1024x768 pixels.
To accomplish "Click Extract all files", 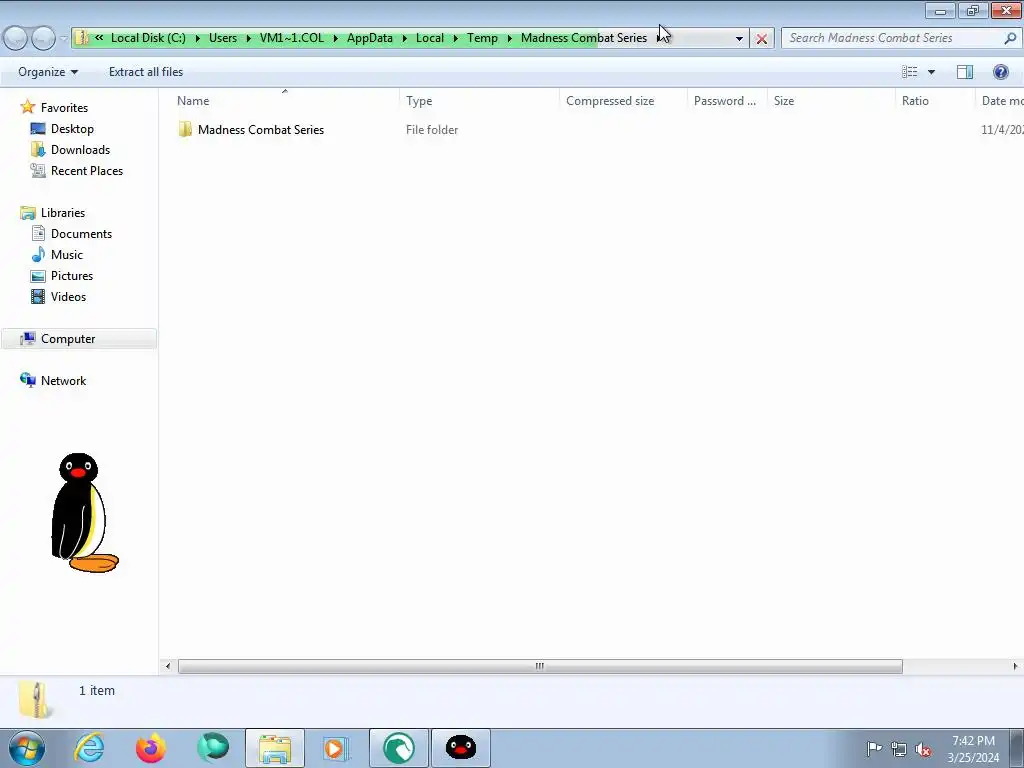I will [146, 72].
